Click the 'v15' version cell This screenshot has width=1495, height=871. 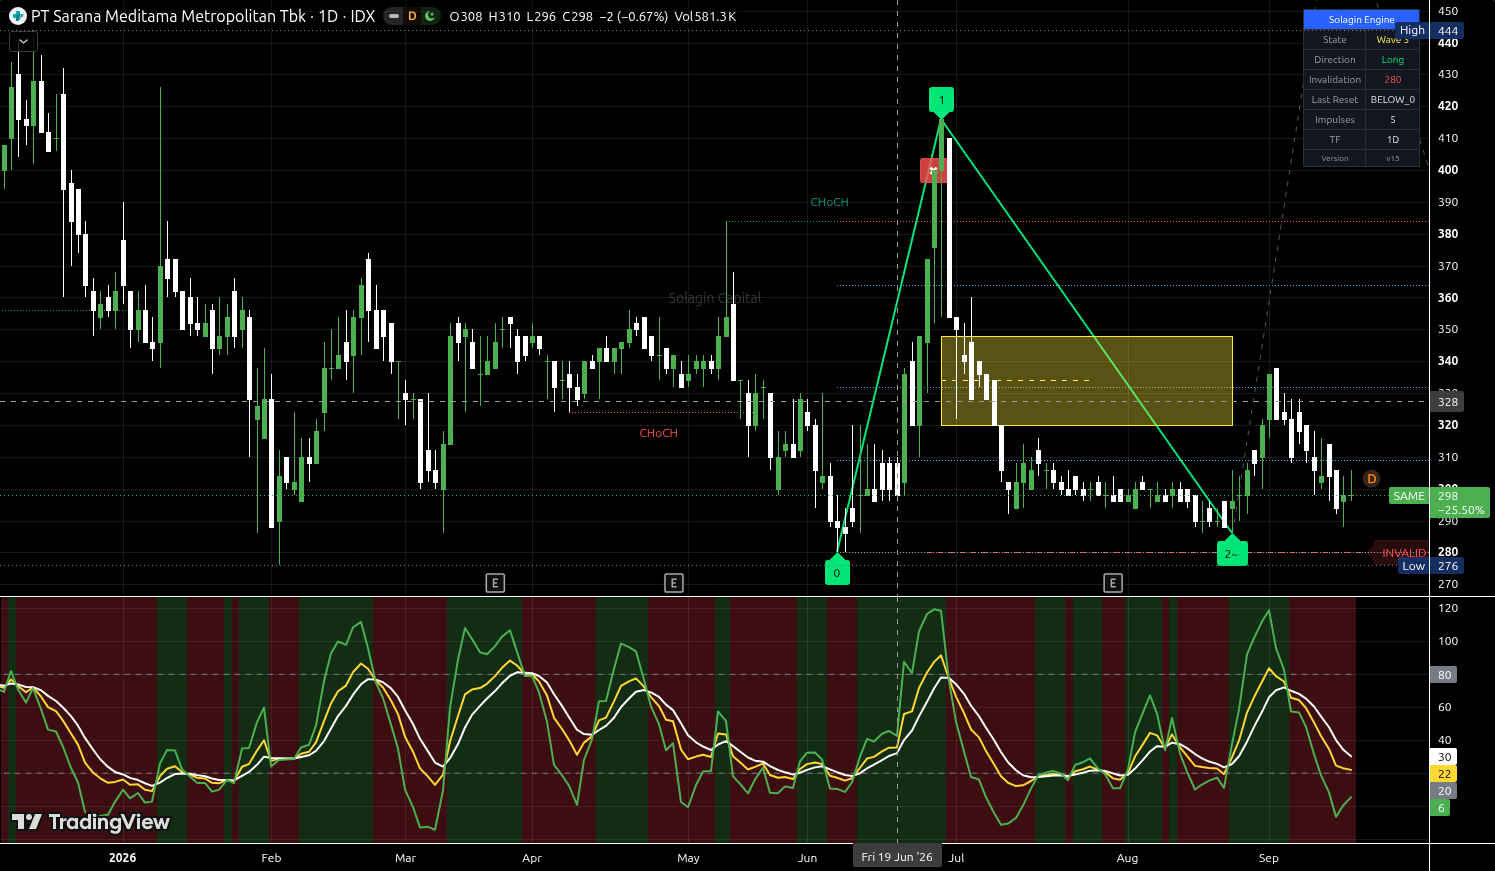coord(1393,158)
